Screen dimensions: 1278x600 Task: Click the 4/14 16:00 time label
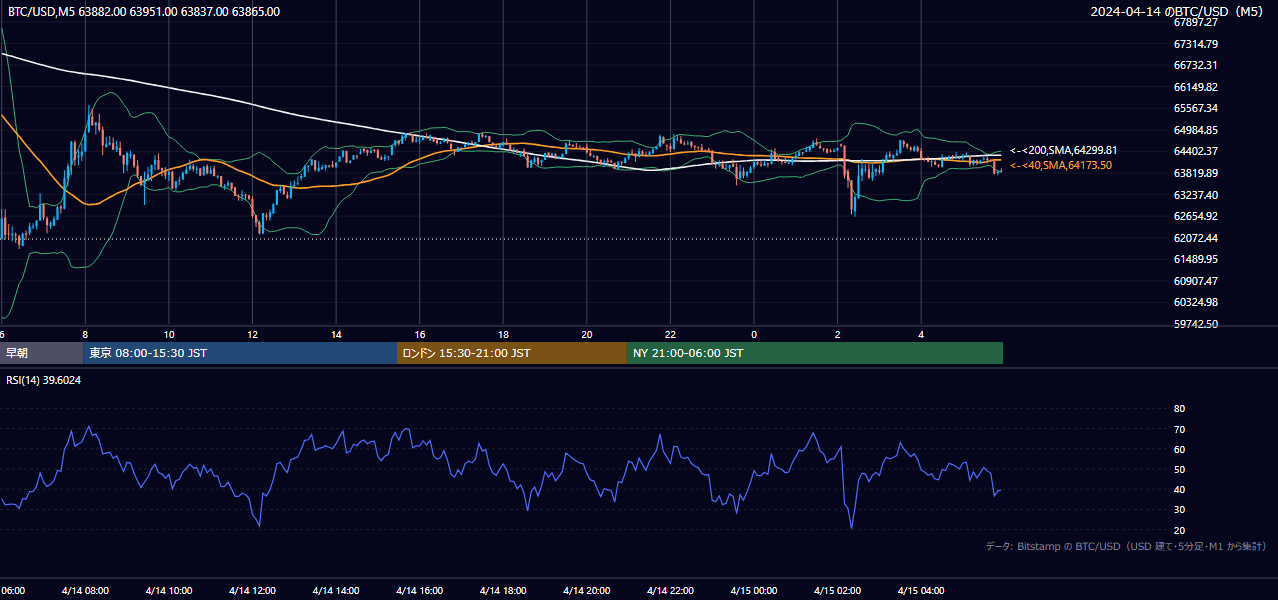point(420,591)
